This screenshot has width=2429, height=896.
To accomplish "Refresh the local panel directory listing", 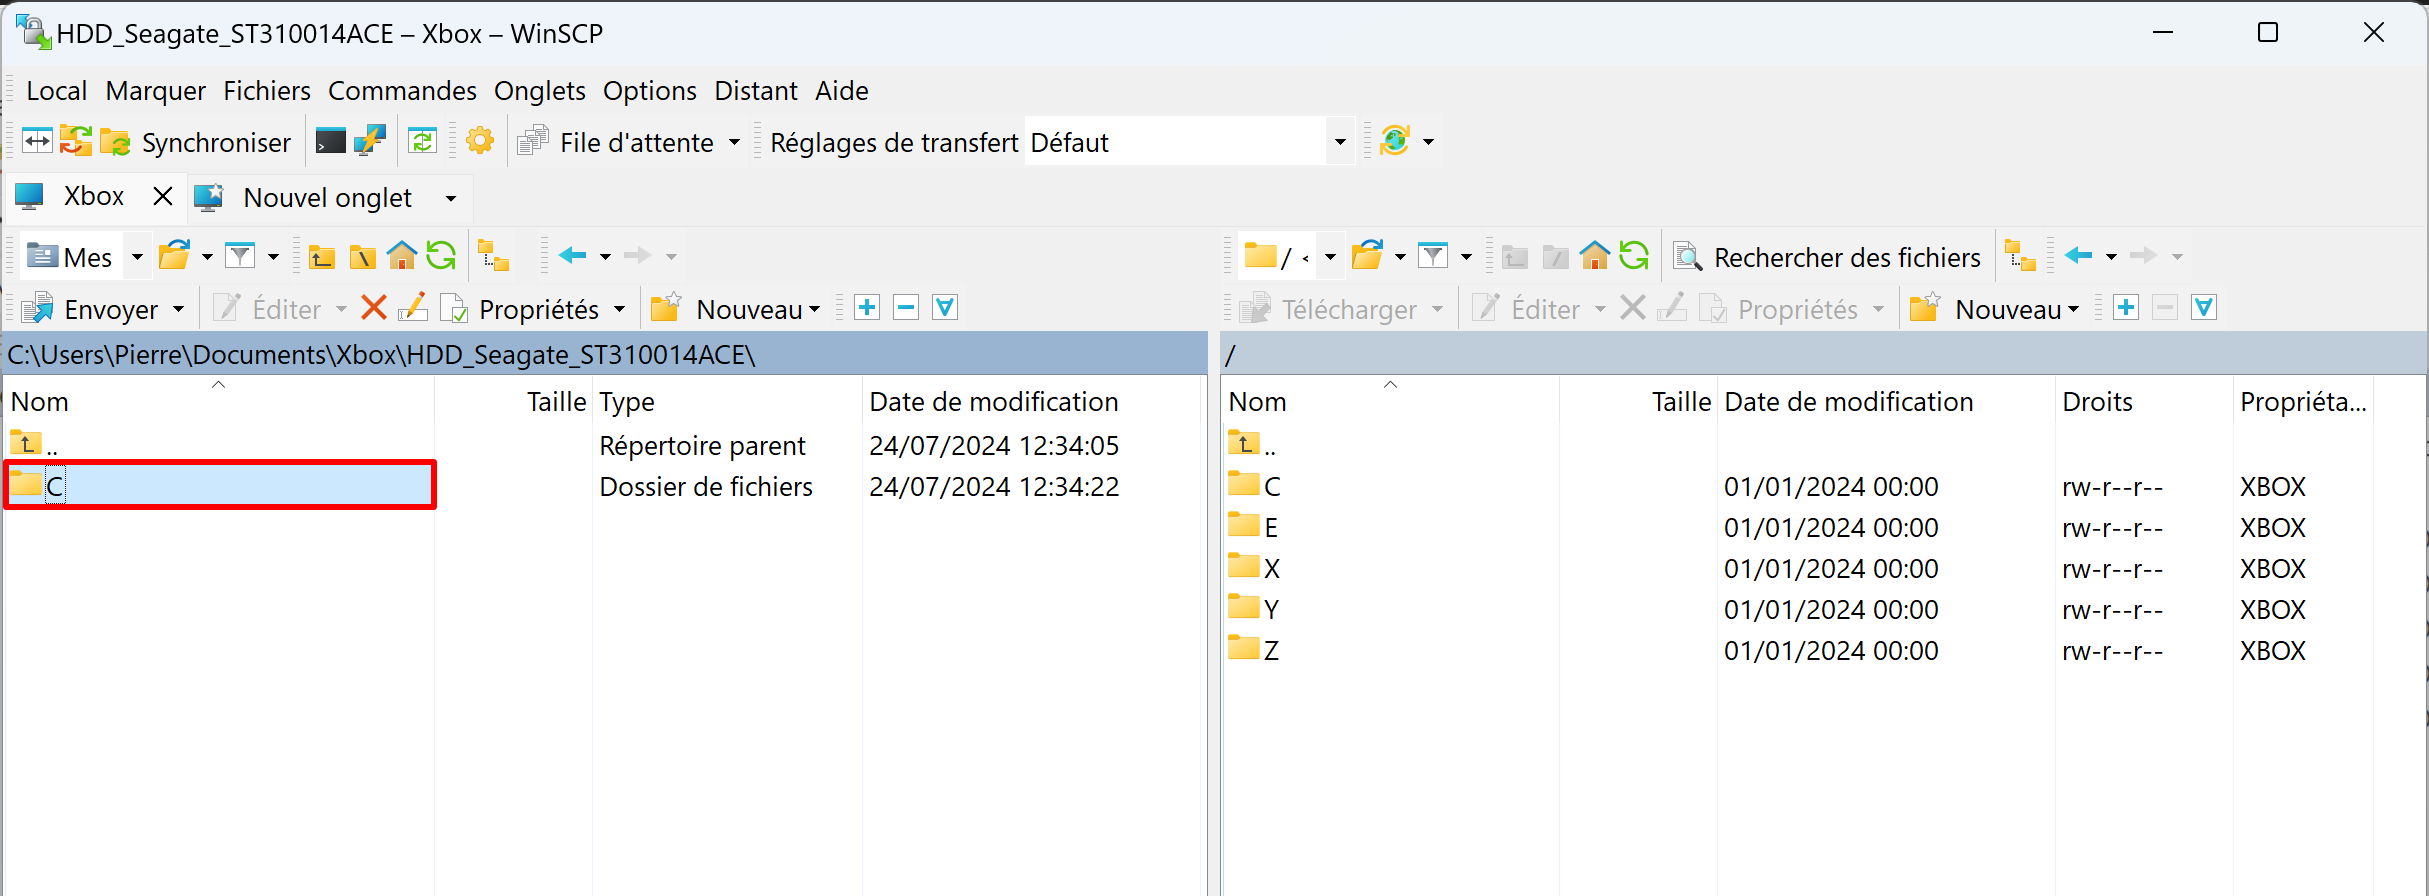I will pyautogui.click(x=441, y=256).
